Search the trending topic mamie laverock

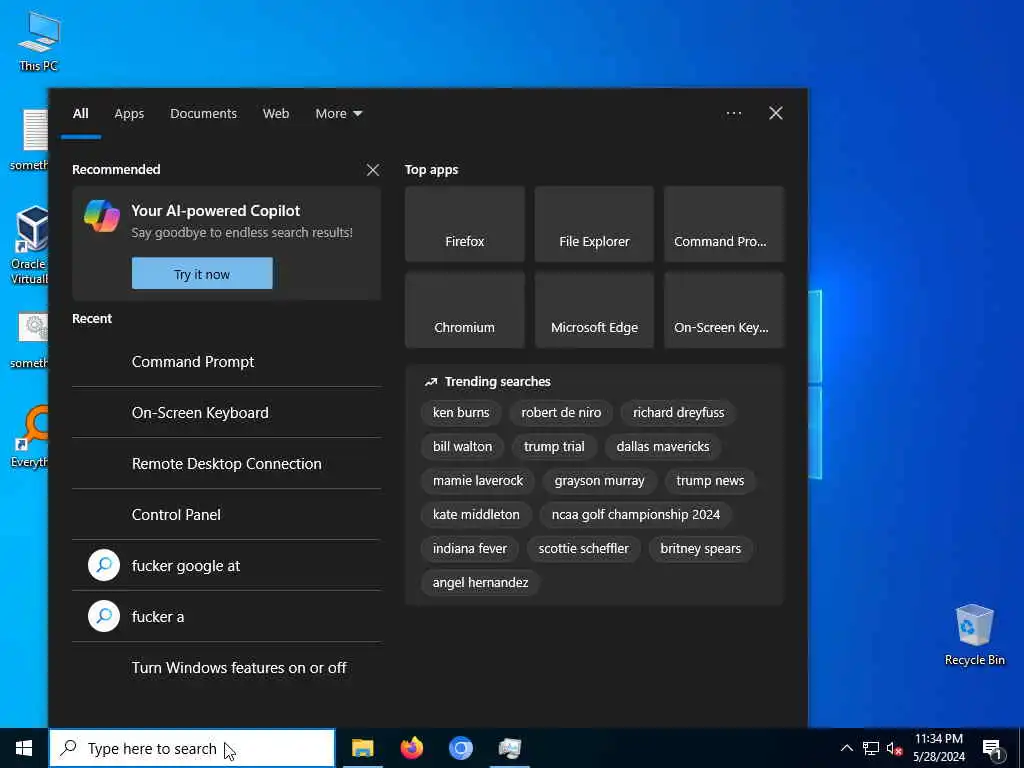(x=478, y=481)
